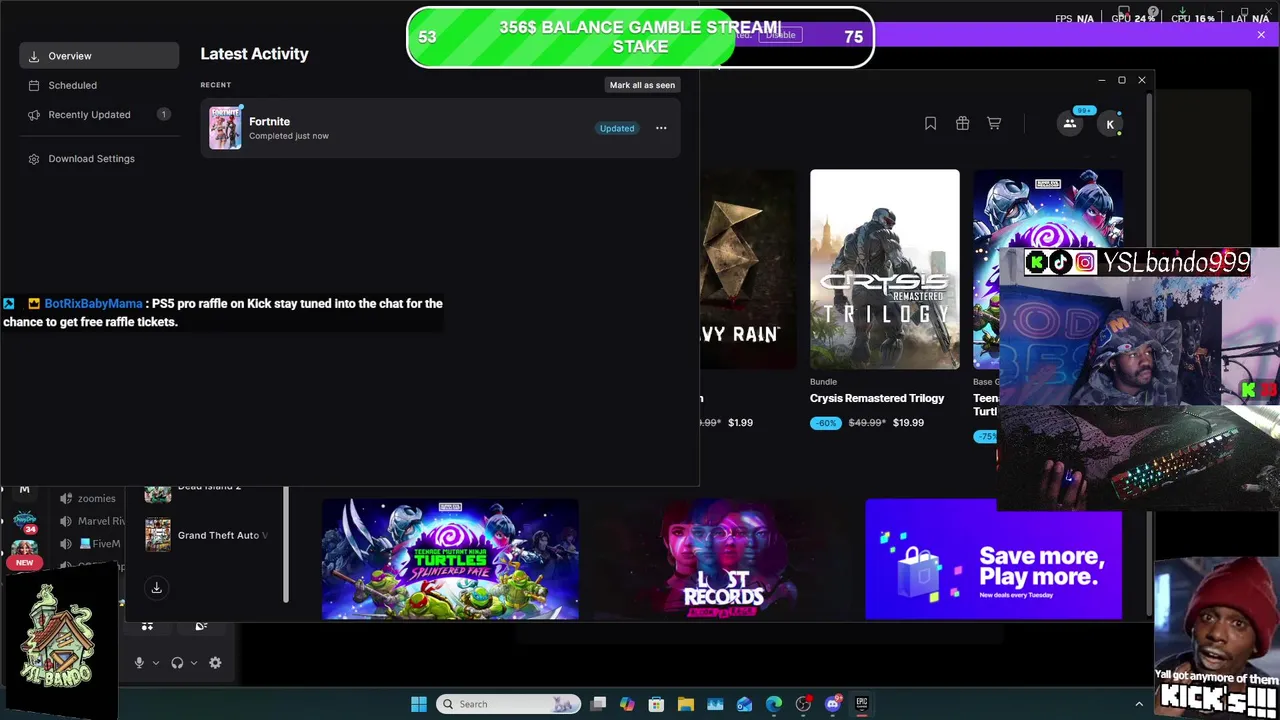Viewport: 1280px width, 720px height.
Task: Open Download Settings
Action: tap(99, 158)
